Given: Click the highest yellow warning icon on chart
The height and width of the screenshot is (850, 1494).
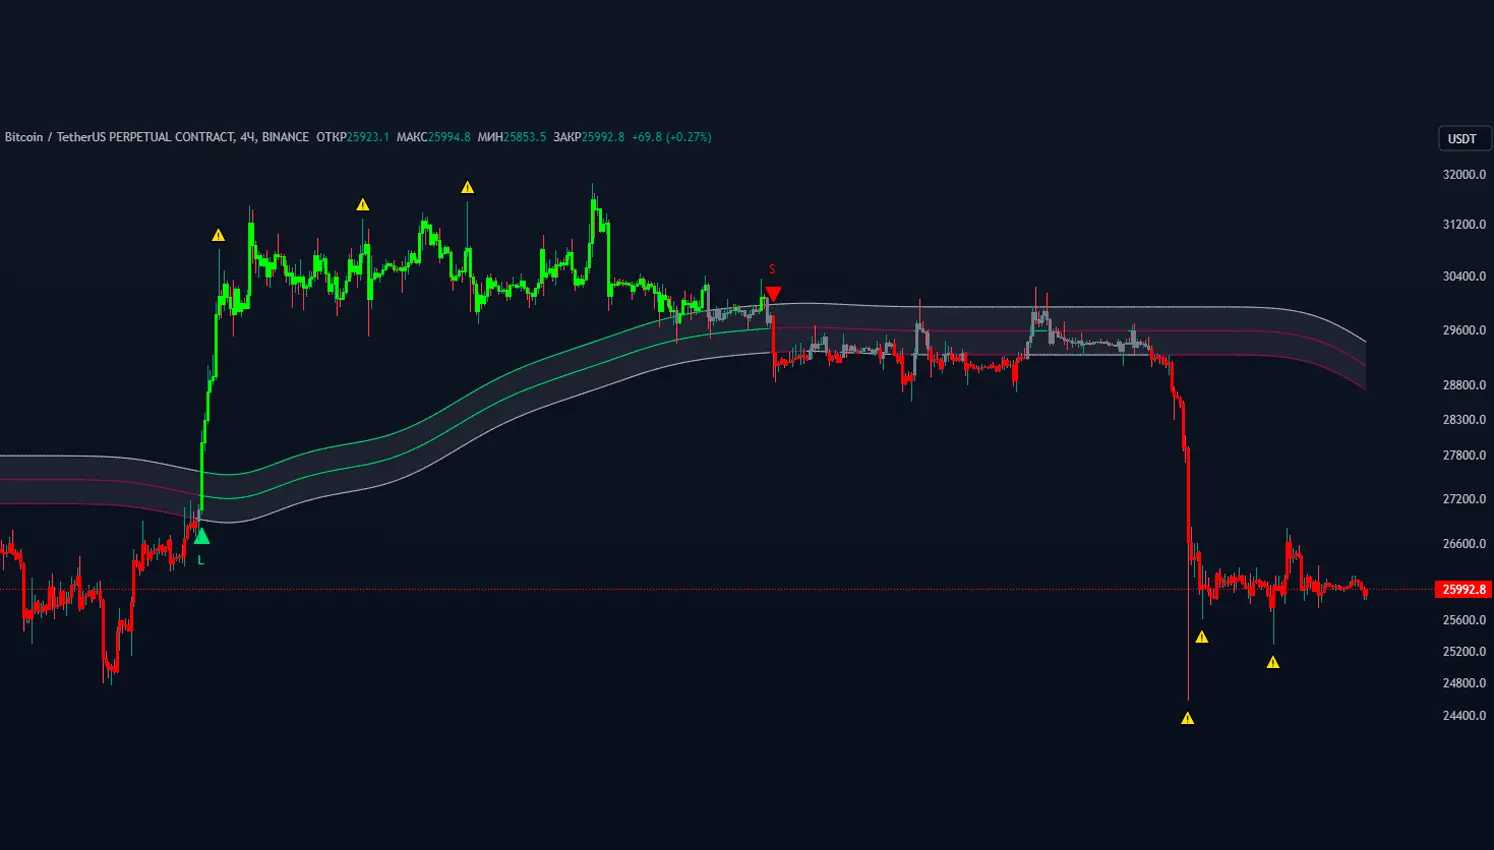Looking at the screenshot, I should click(x=467, y=188).
